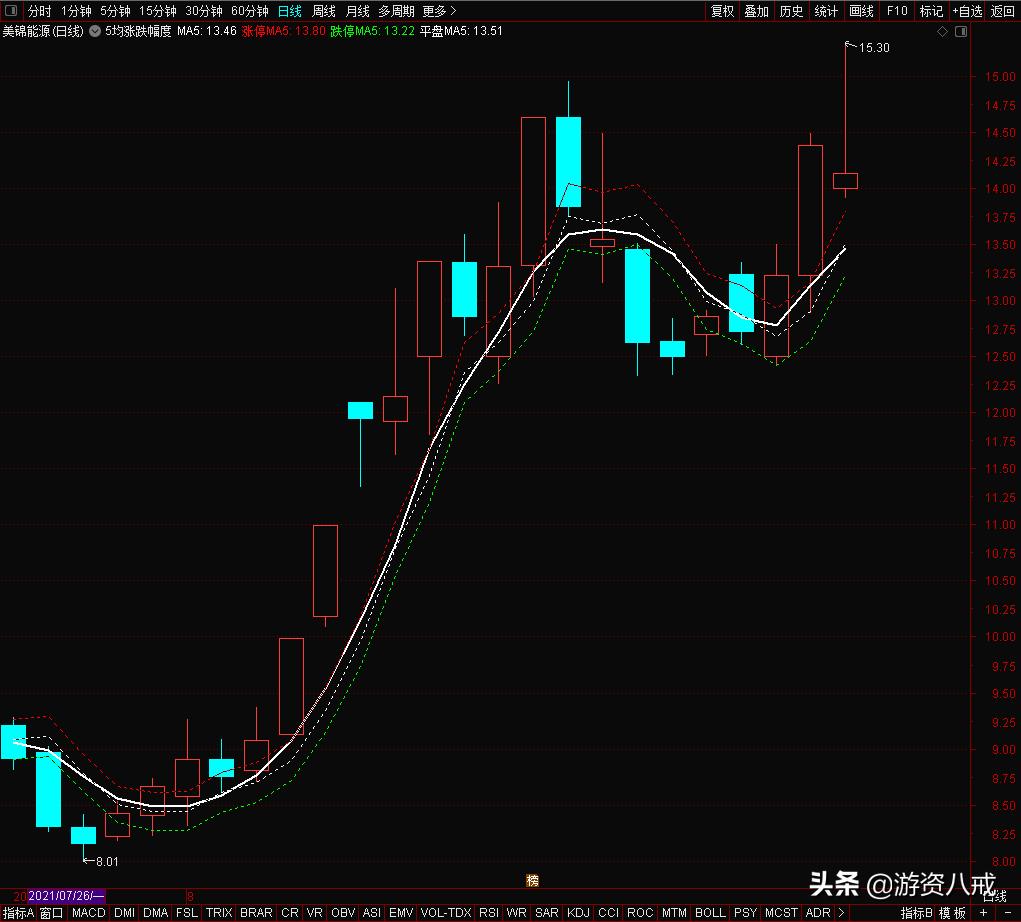
Task: Select the VOL-TDX indicator tab
Action: click(x=446, y=913)
